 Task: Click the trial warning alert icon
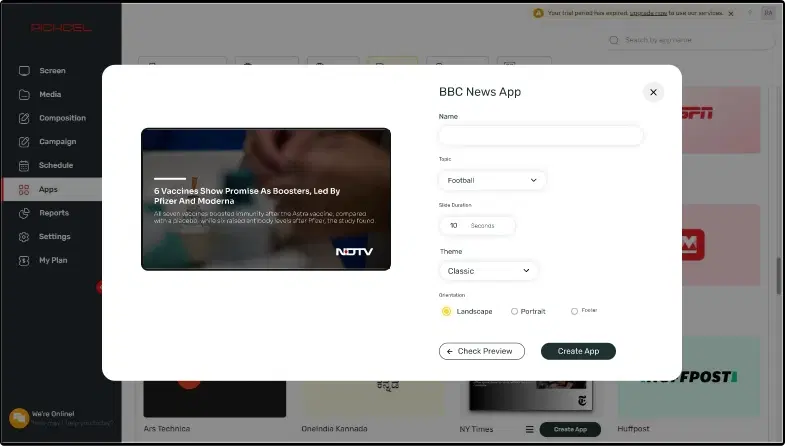(x=538, y=13)
